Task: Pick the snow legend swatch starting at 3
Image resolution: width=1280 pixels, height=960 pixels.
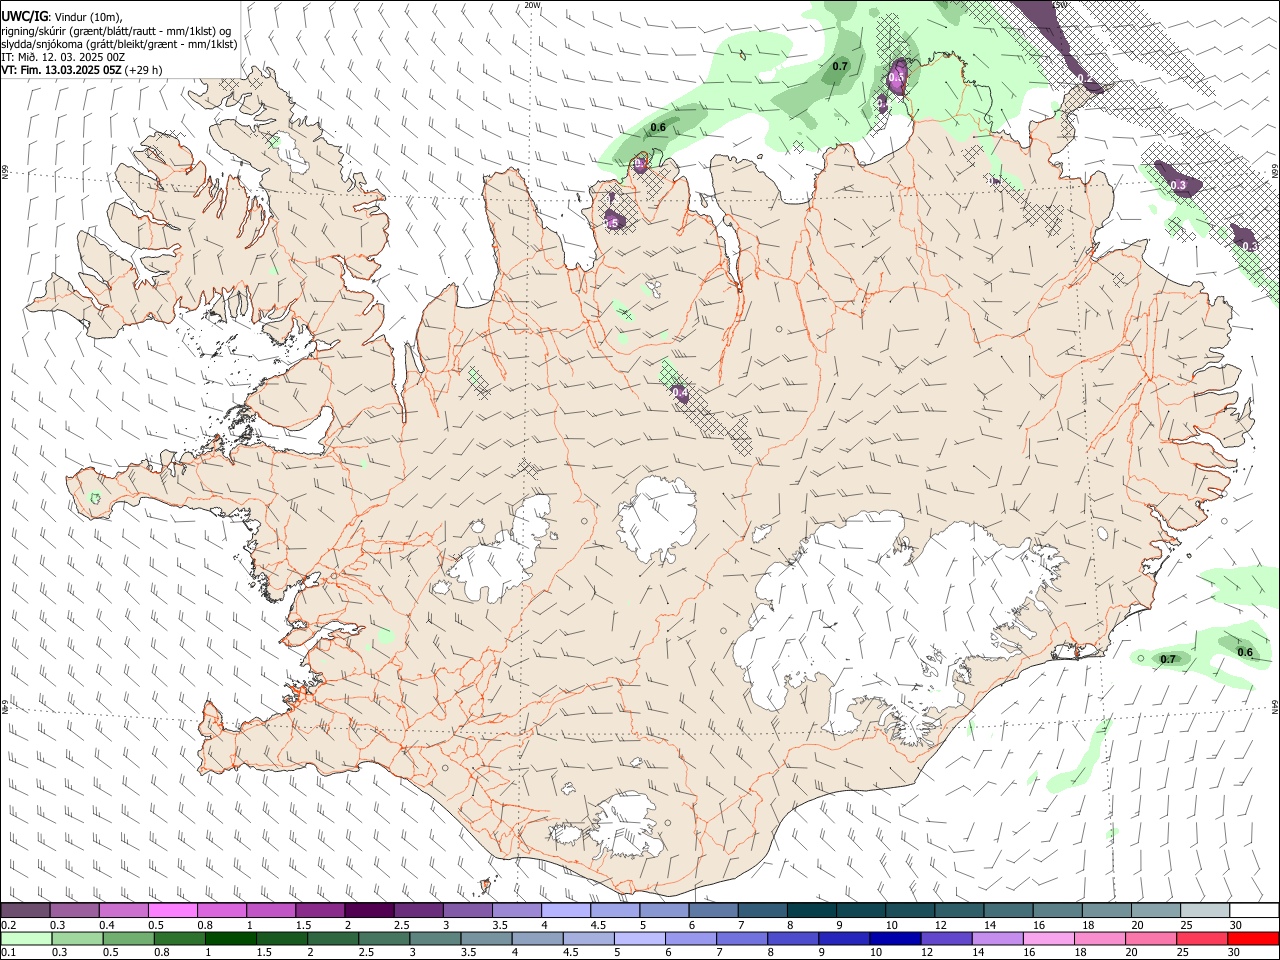Action: coord(467,910)
